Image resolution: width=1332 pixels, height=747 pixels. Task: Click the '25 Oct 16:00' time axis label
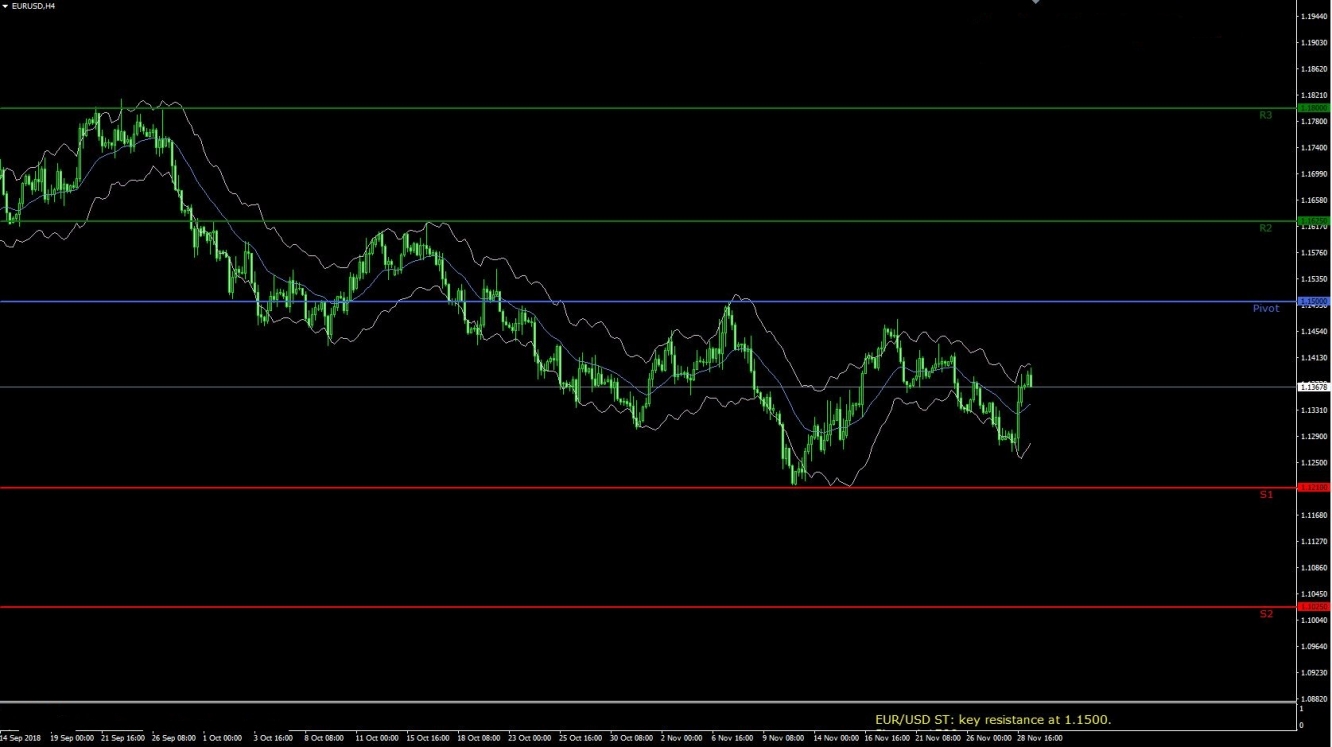[x=582, y=739]
